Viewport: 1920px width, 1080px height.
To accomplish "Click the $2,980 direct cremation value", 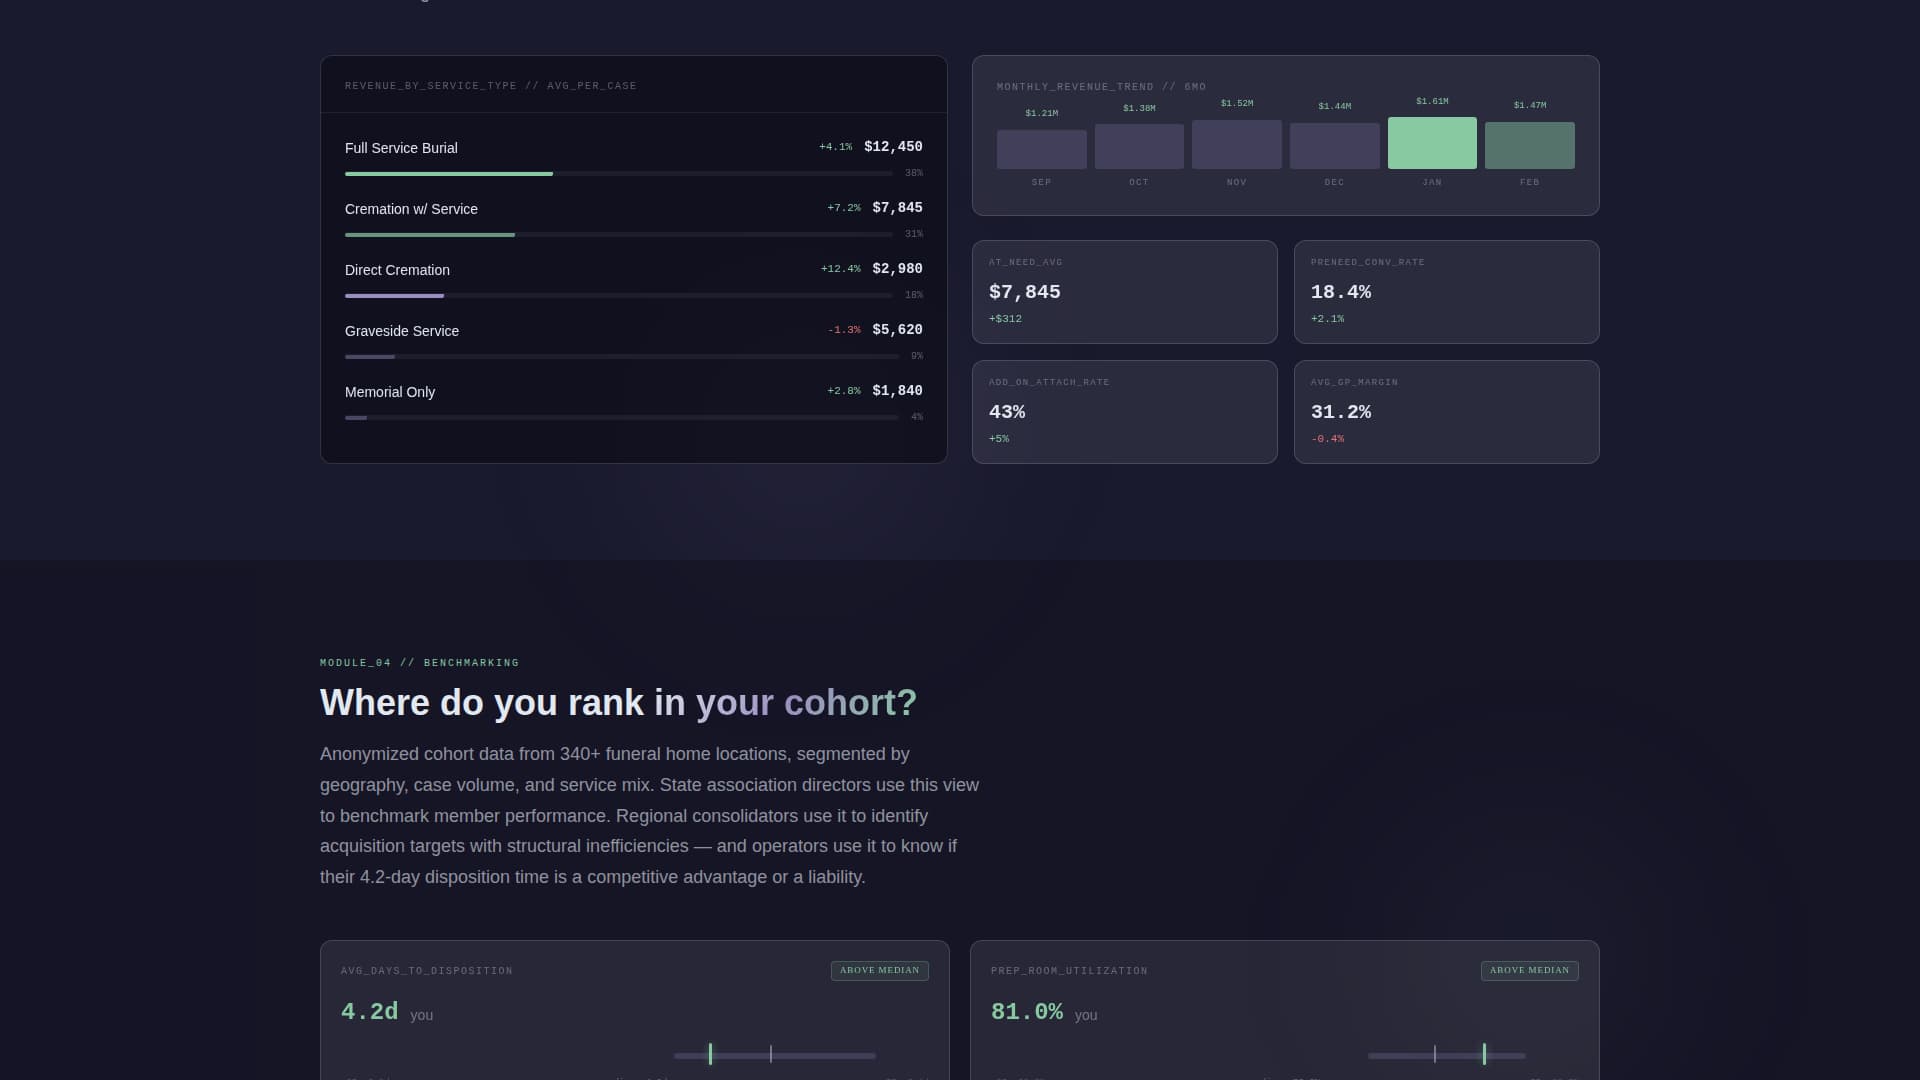I will (897, 269).
